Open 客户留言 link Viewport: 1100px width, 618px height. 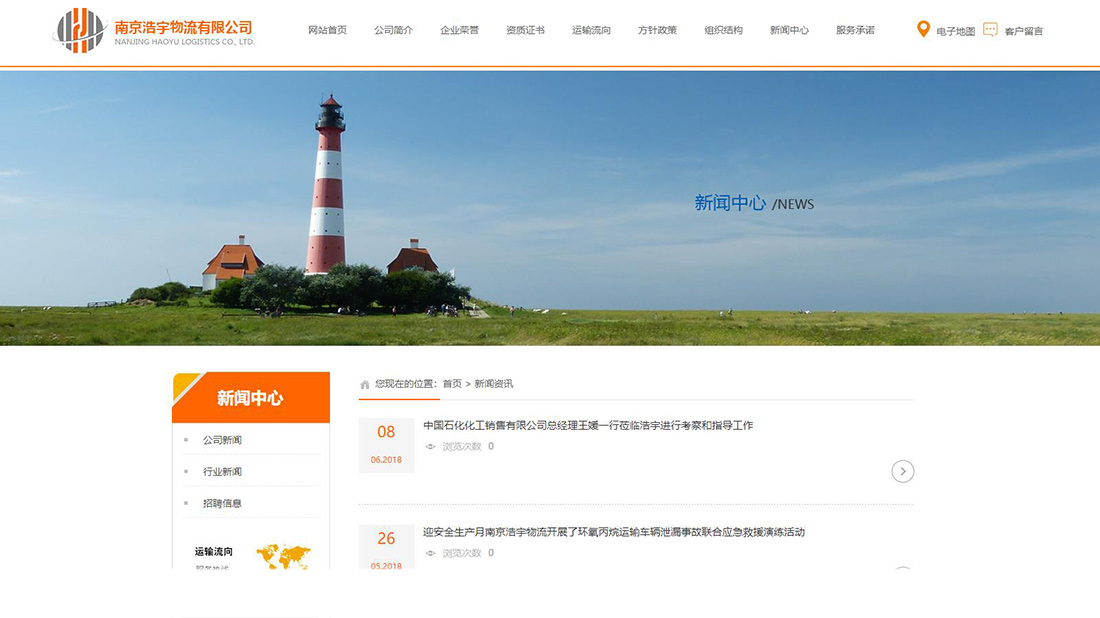1024,32
